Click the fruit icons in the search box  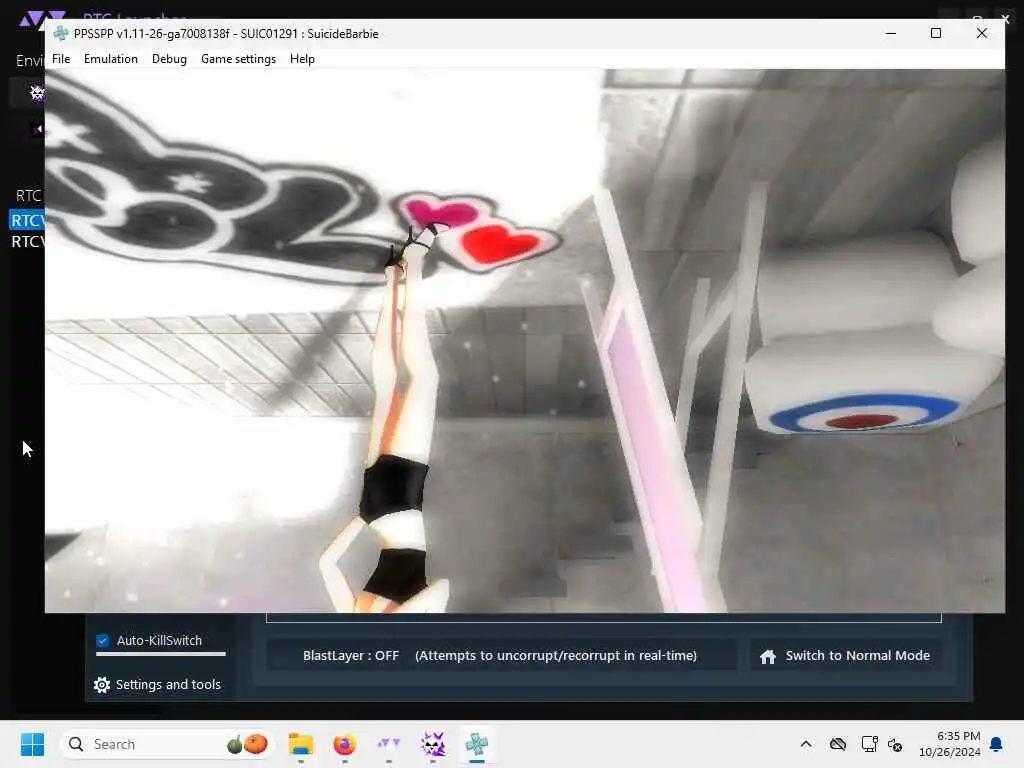click(248, 744)
